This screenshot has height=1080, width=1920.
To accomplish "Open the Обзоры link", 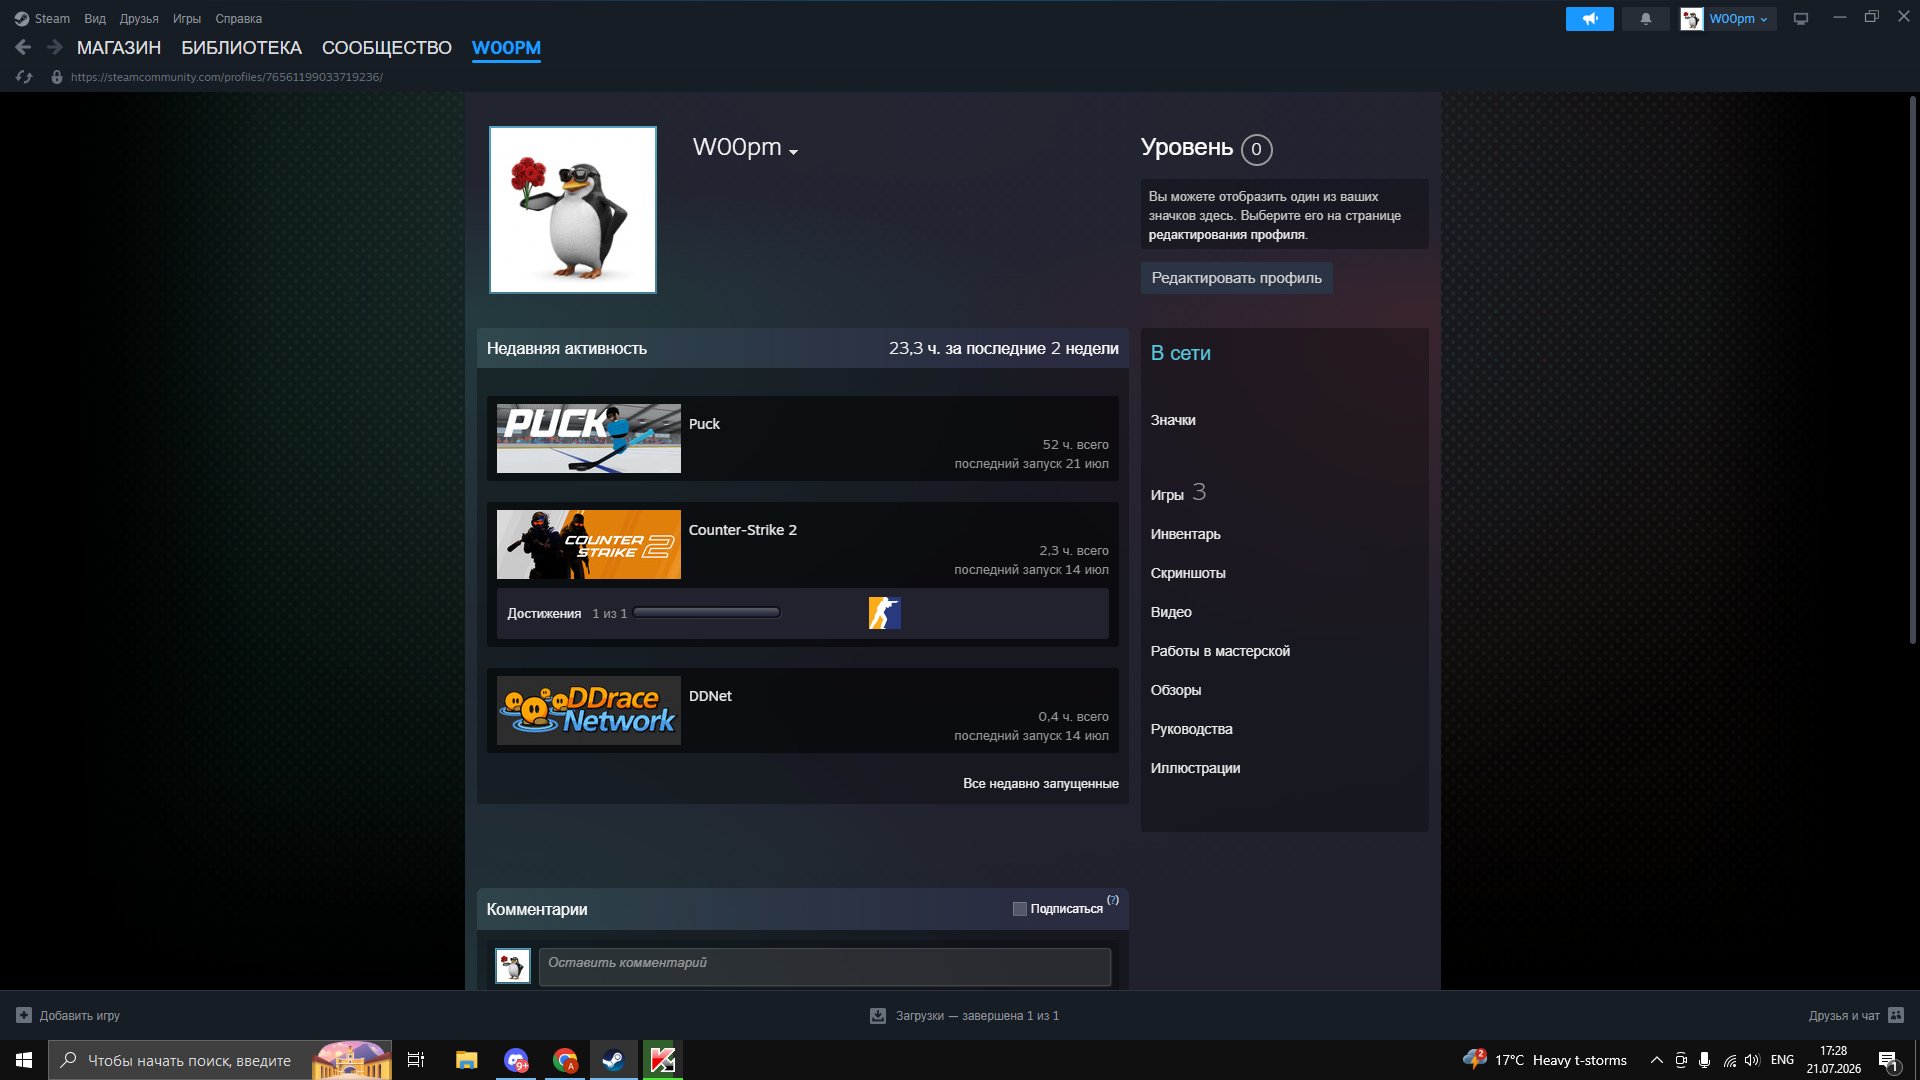I will (x=1176, y=690).
